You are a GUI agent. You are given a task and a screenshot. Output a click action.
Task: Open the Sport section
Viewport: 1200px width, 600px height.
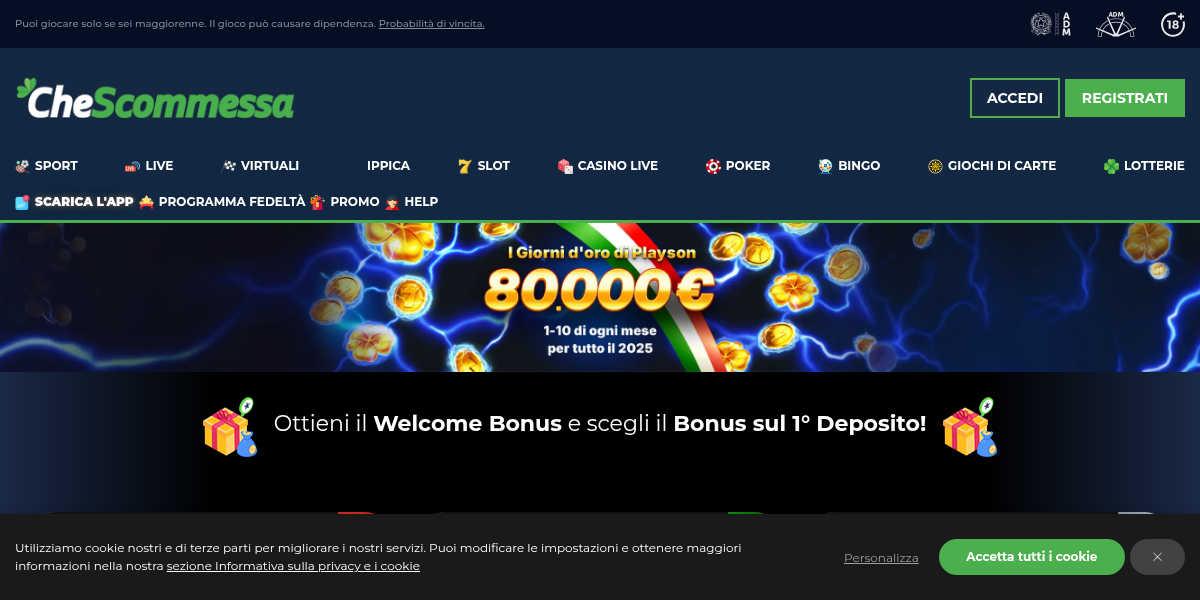(46, 166)
